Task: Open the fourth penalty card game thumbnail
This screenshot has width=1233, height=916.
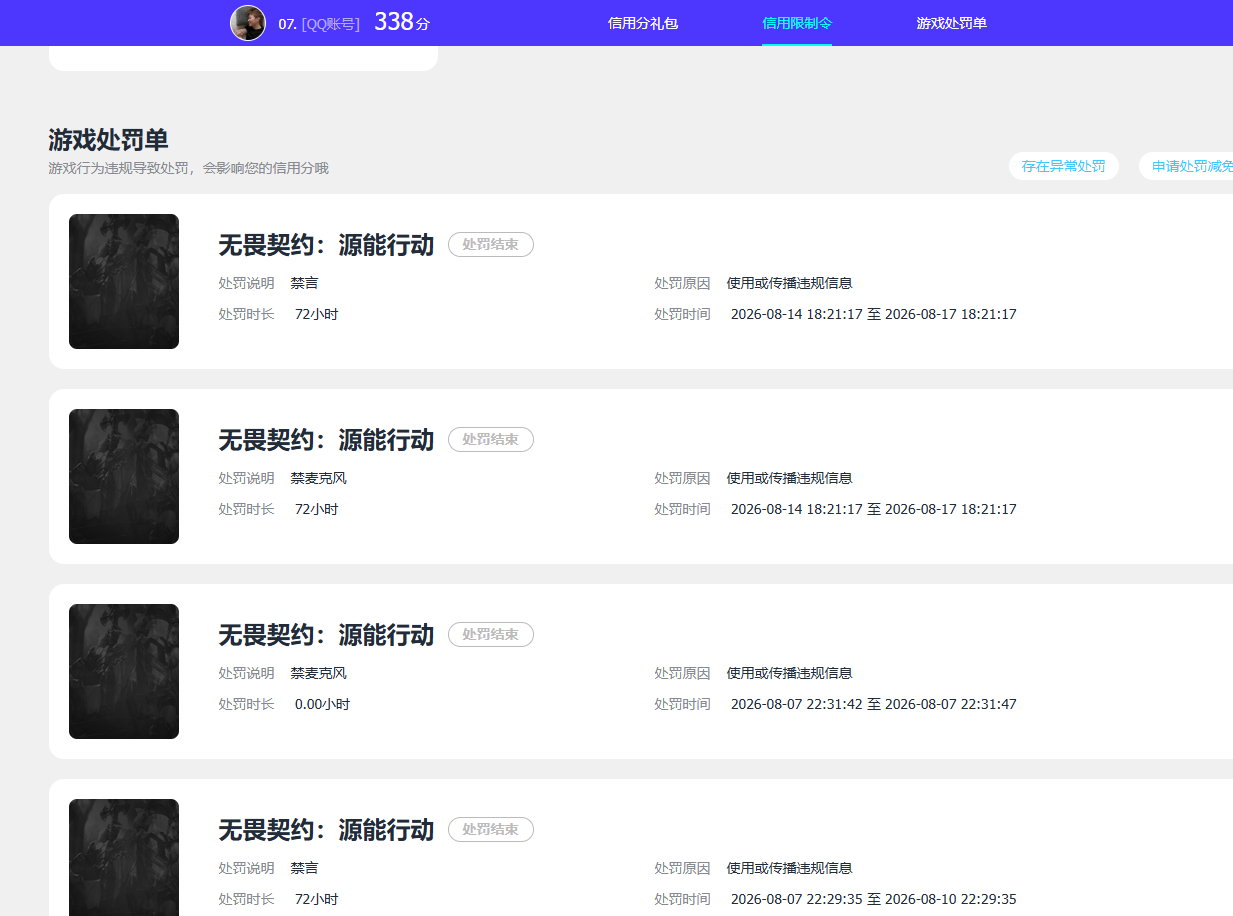Action: (124, 857)
